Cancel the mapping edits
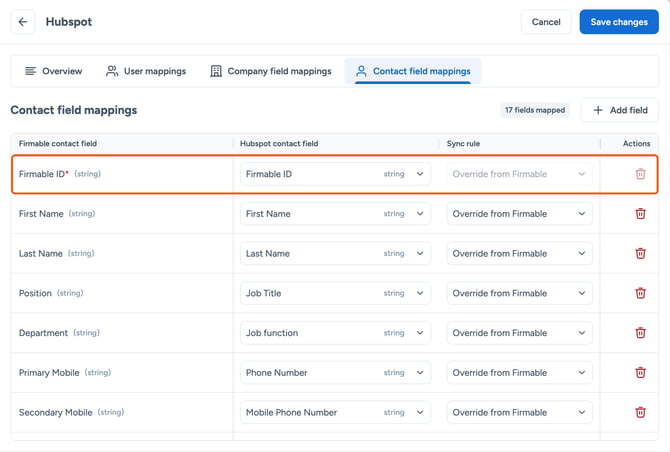 tap(546, 22)
